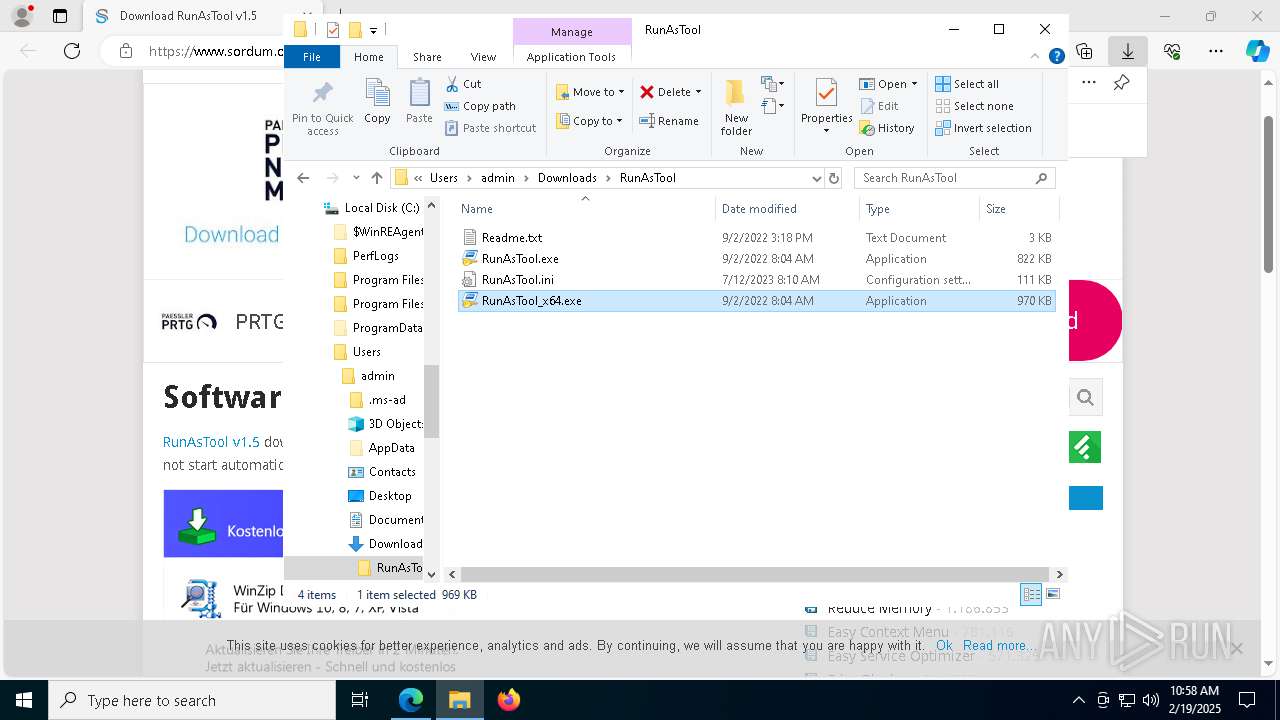This screenshot has width=1280, height=720.
Task: Collapse the ribbon with the chevron
Action: (x=1037, y=57)
